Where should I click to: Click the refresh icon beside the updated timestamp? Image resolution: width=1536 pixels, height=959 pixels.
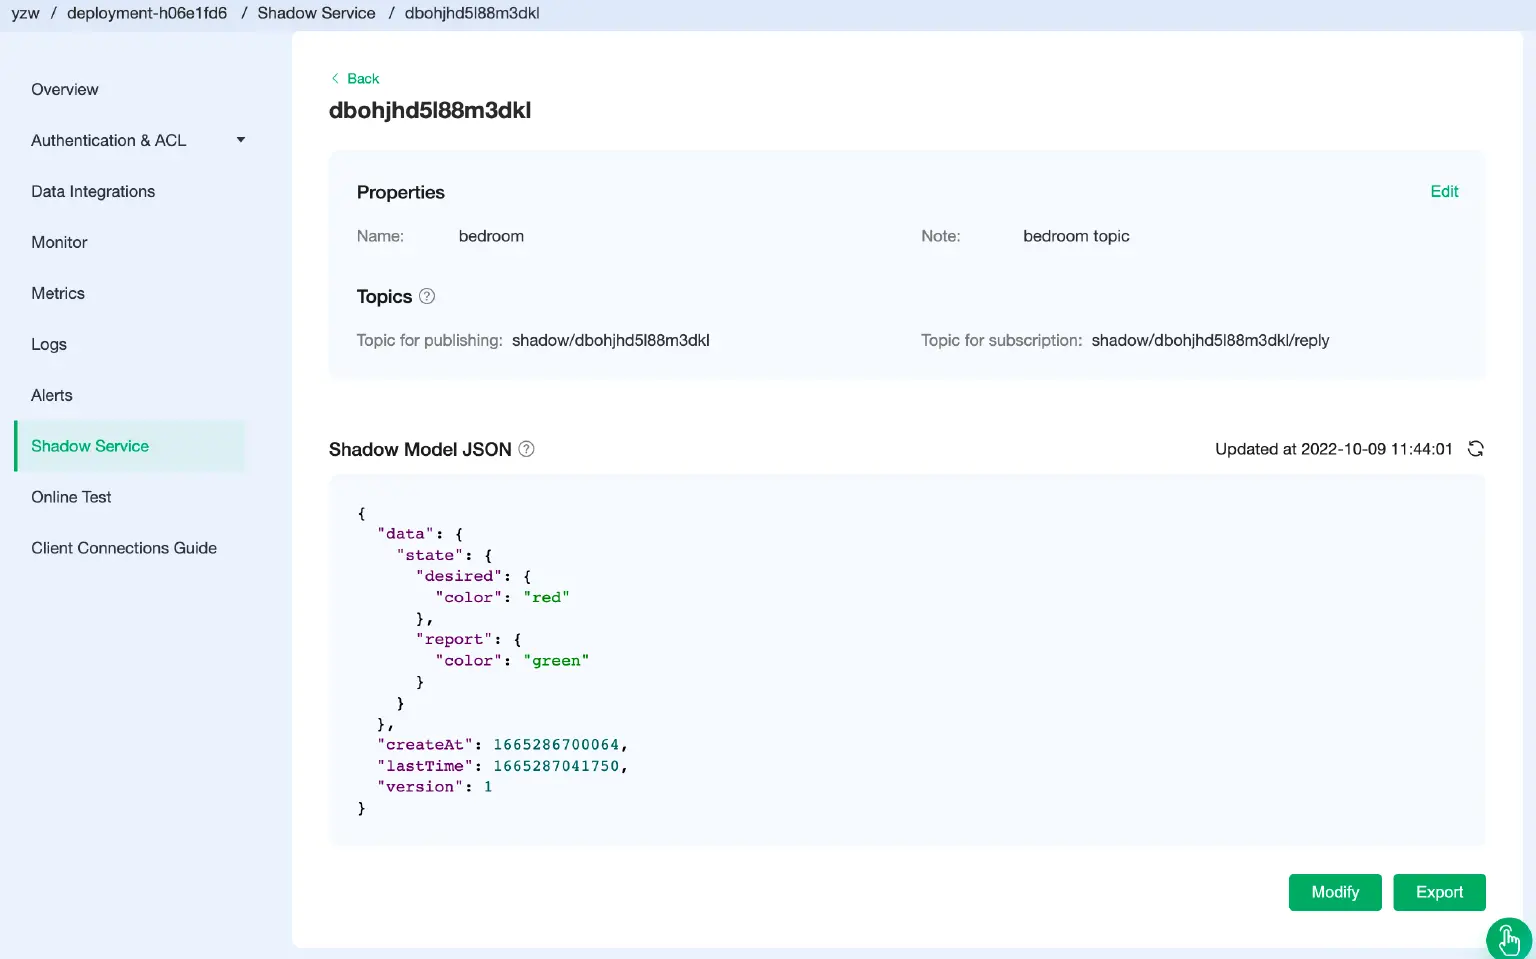click(1475, 449)
